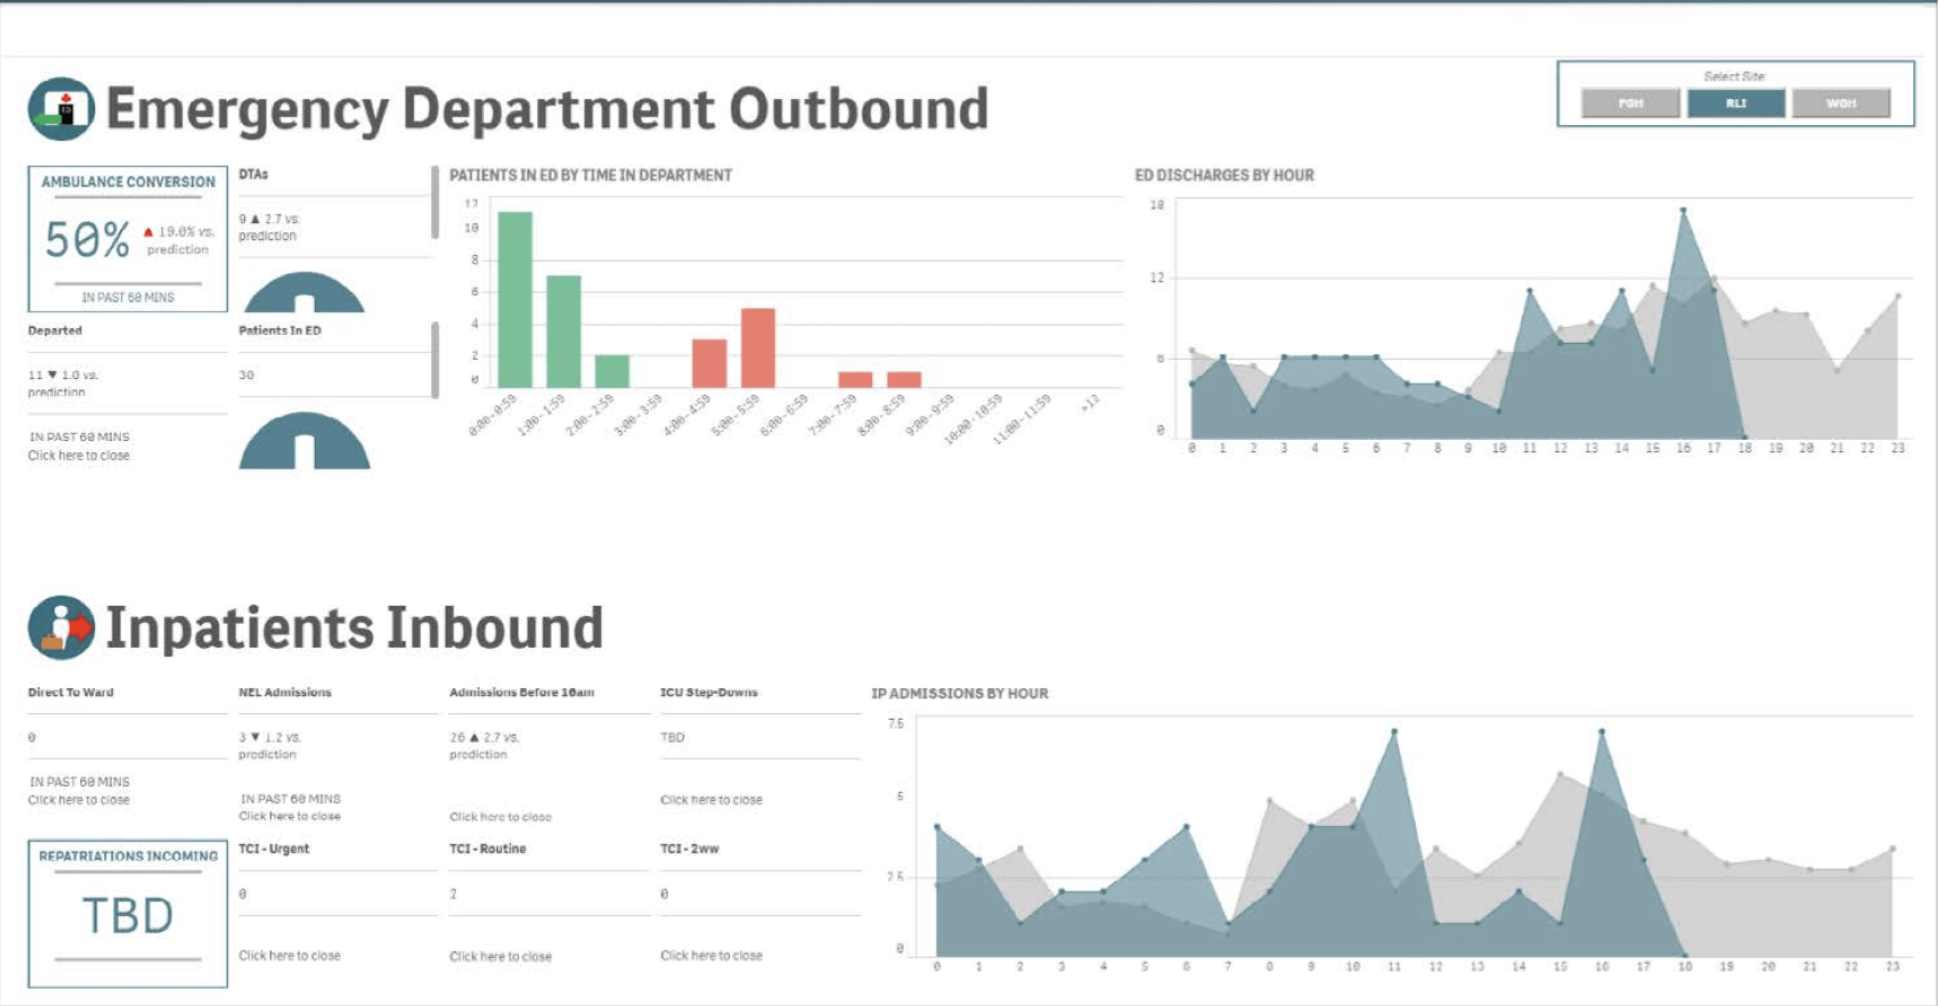
Task: Open the Repatriations Incoming TBD tile
Action: (x=128, y=914)
